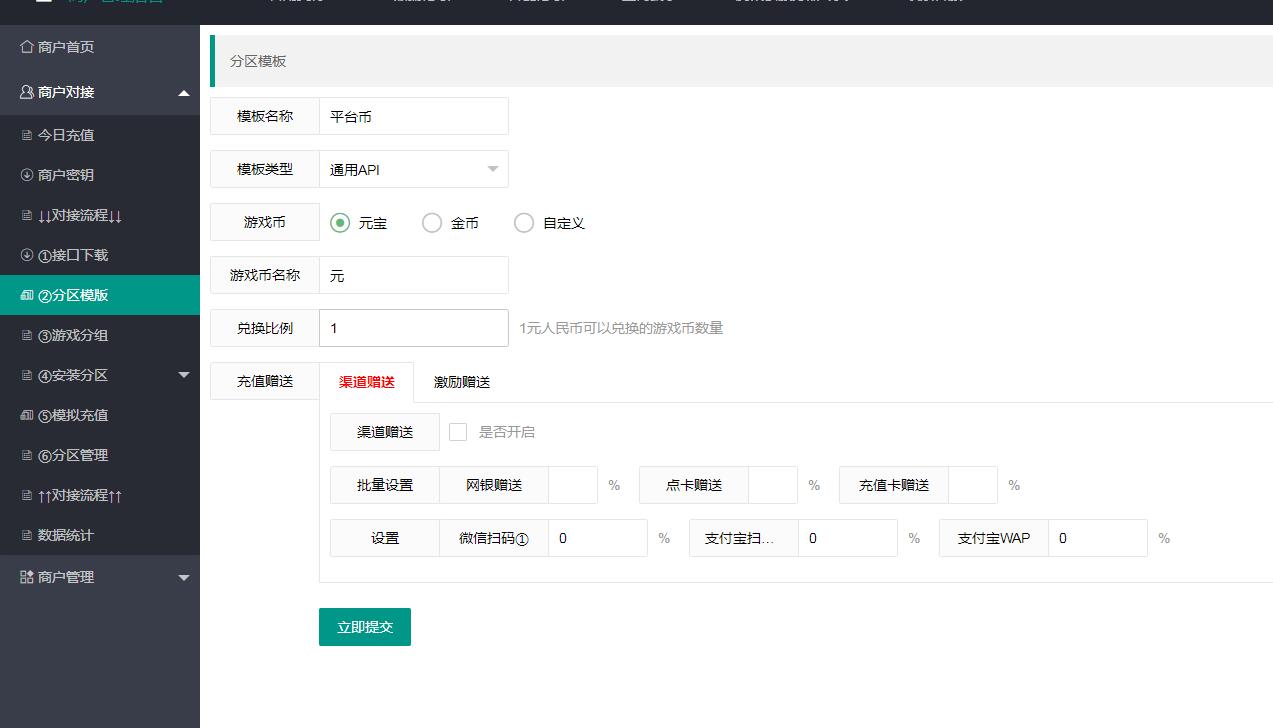Select the 金币 radio option
Viewport: 1273px width, 728px height.
pyautogui.click(x=432, y=223)
